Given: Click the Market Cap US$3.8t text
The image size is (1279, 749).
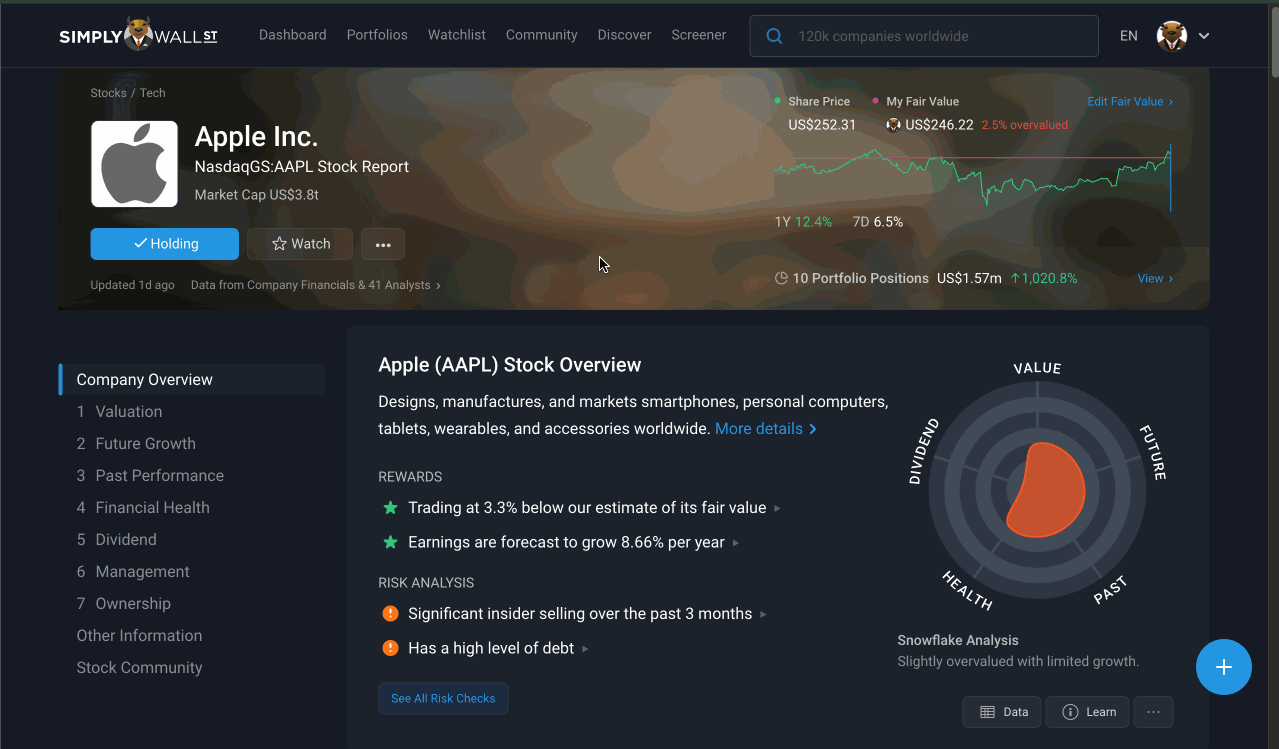Looking at the screenshot, I should tap(256, 195).
